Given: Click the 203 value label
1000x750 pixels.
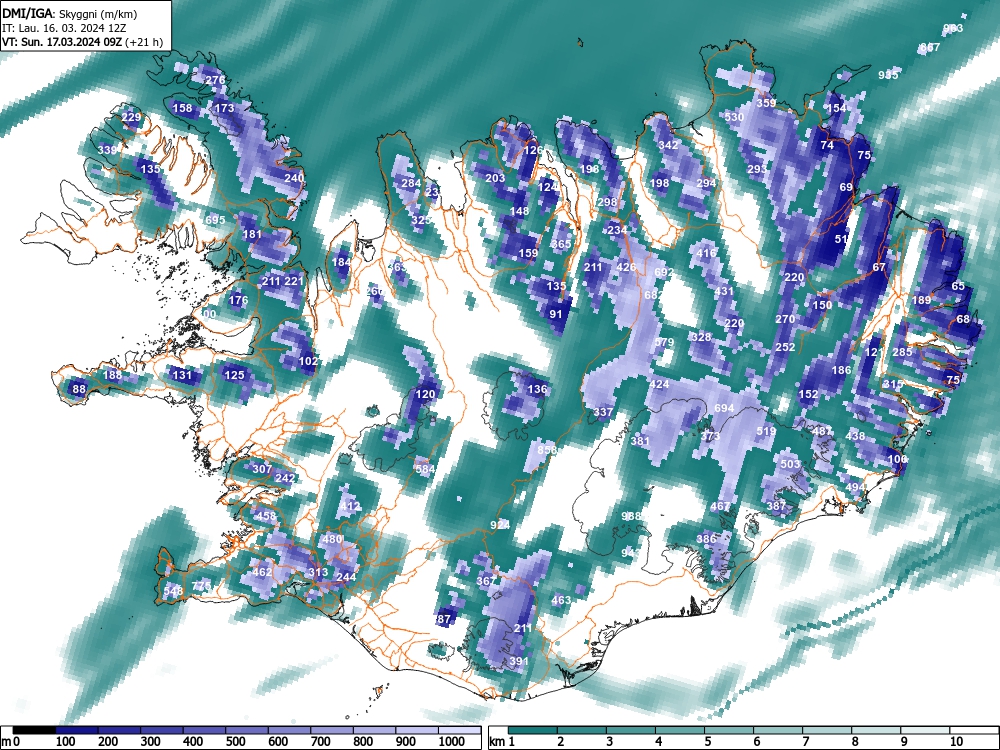Looking at the screenshot, I should [x=495, y=178].
